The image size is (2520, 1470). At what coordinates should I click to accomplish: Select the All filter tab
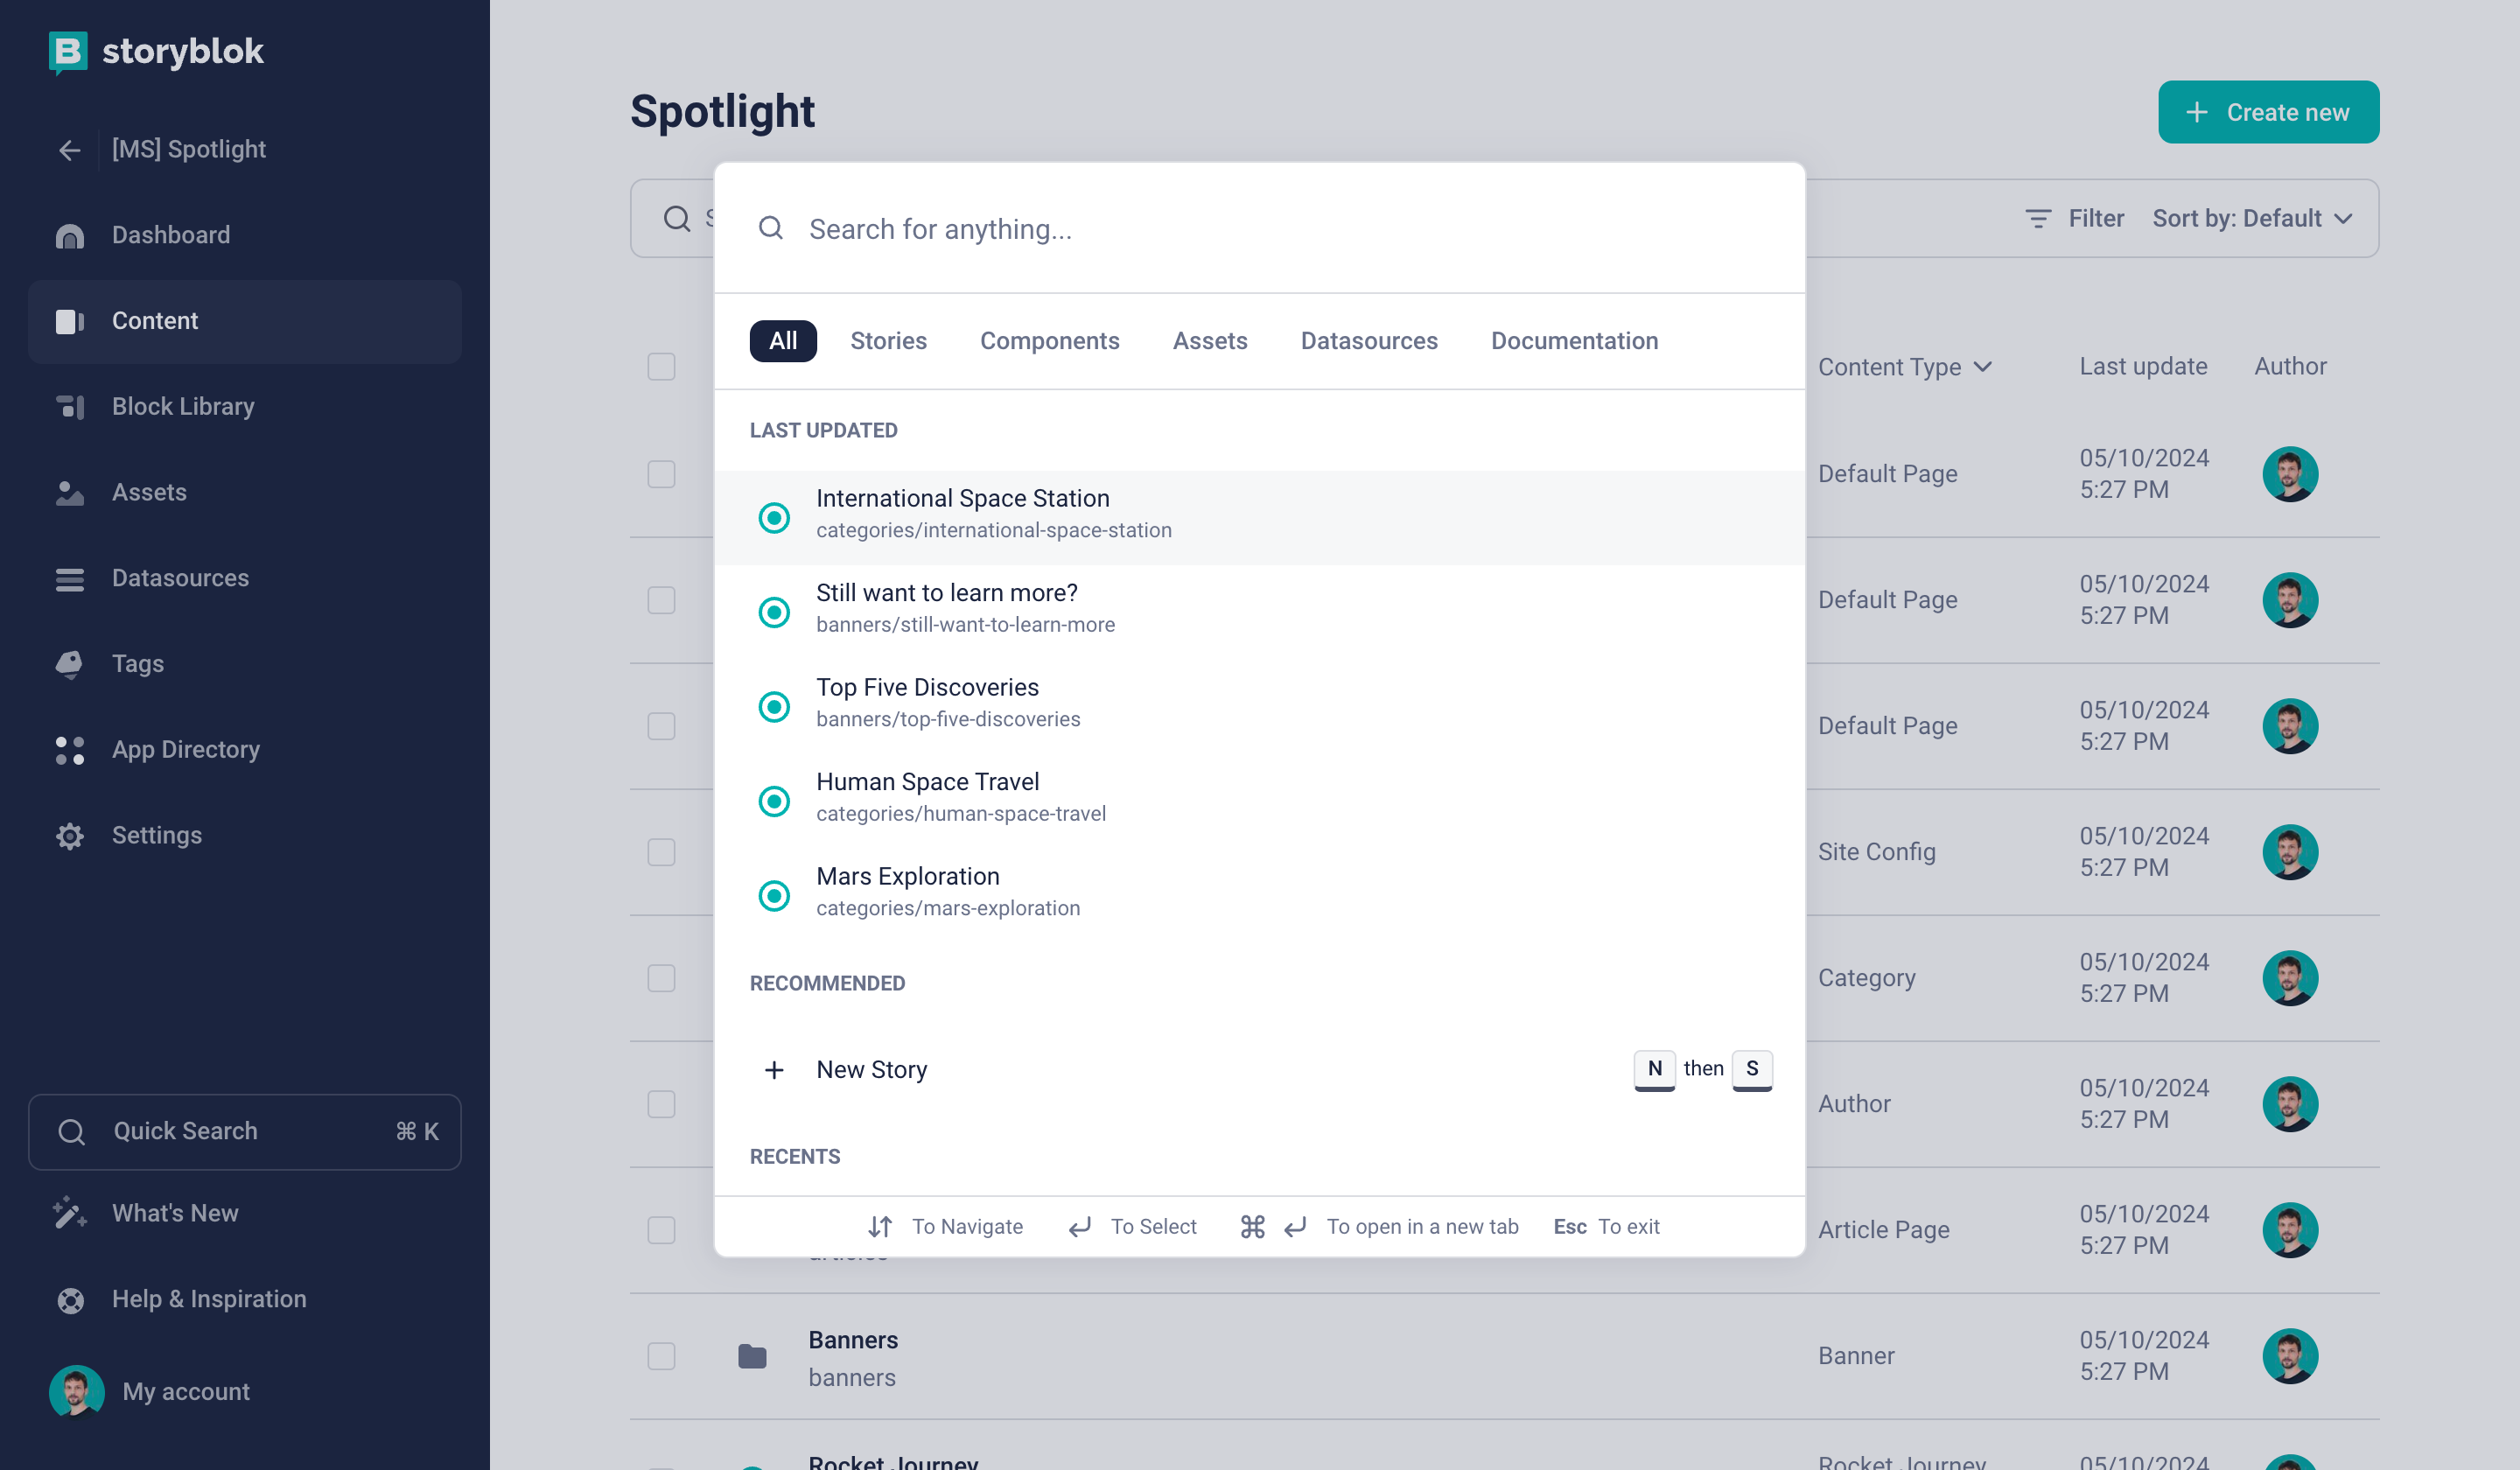[x=782, y=339]
